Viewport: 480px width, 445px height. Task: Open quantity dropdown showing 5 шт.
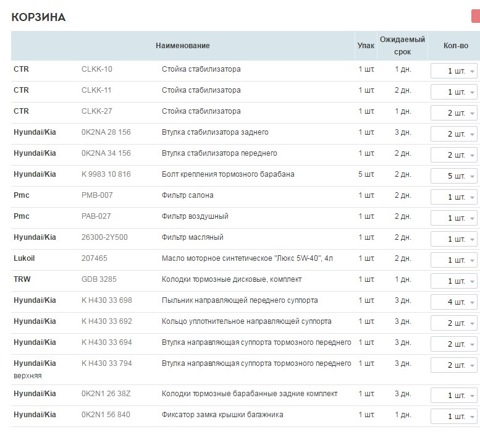pos(454,176)
